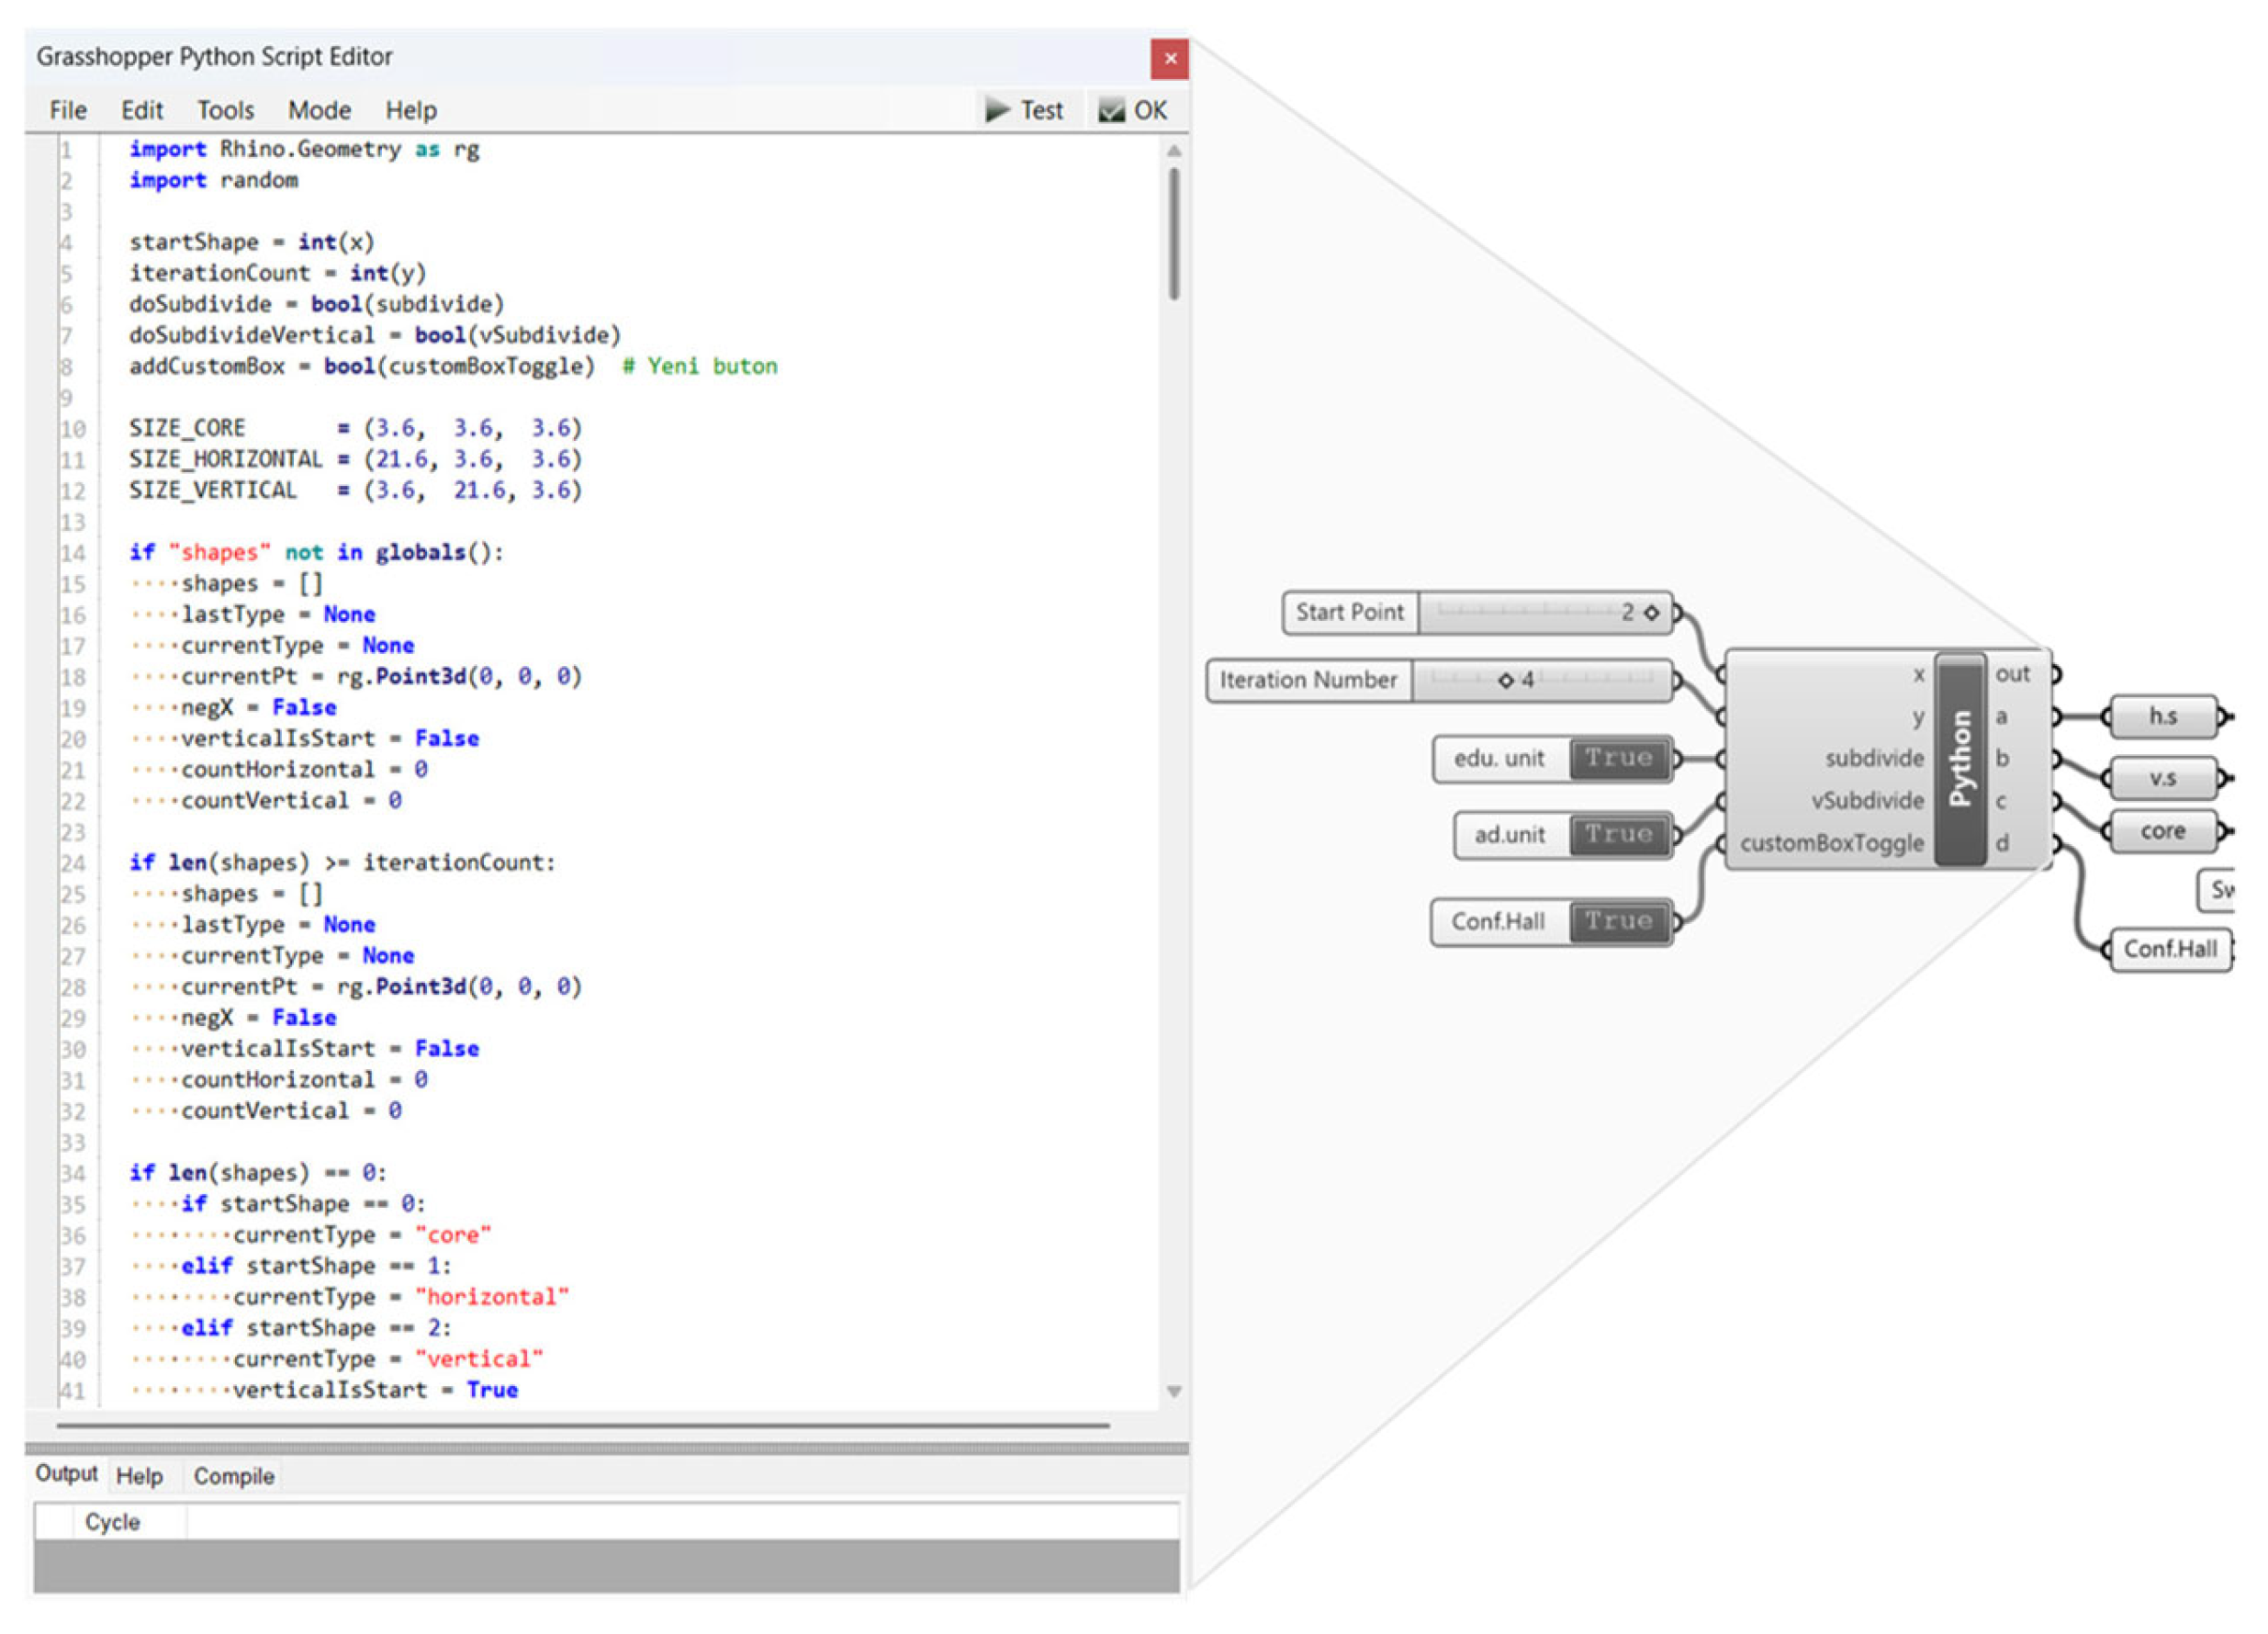The height and width of the screenshot is (1634, 2268).
Task: Open the Mode menu
Action: tap(319, 110)
